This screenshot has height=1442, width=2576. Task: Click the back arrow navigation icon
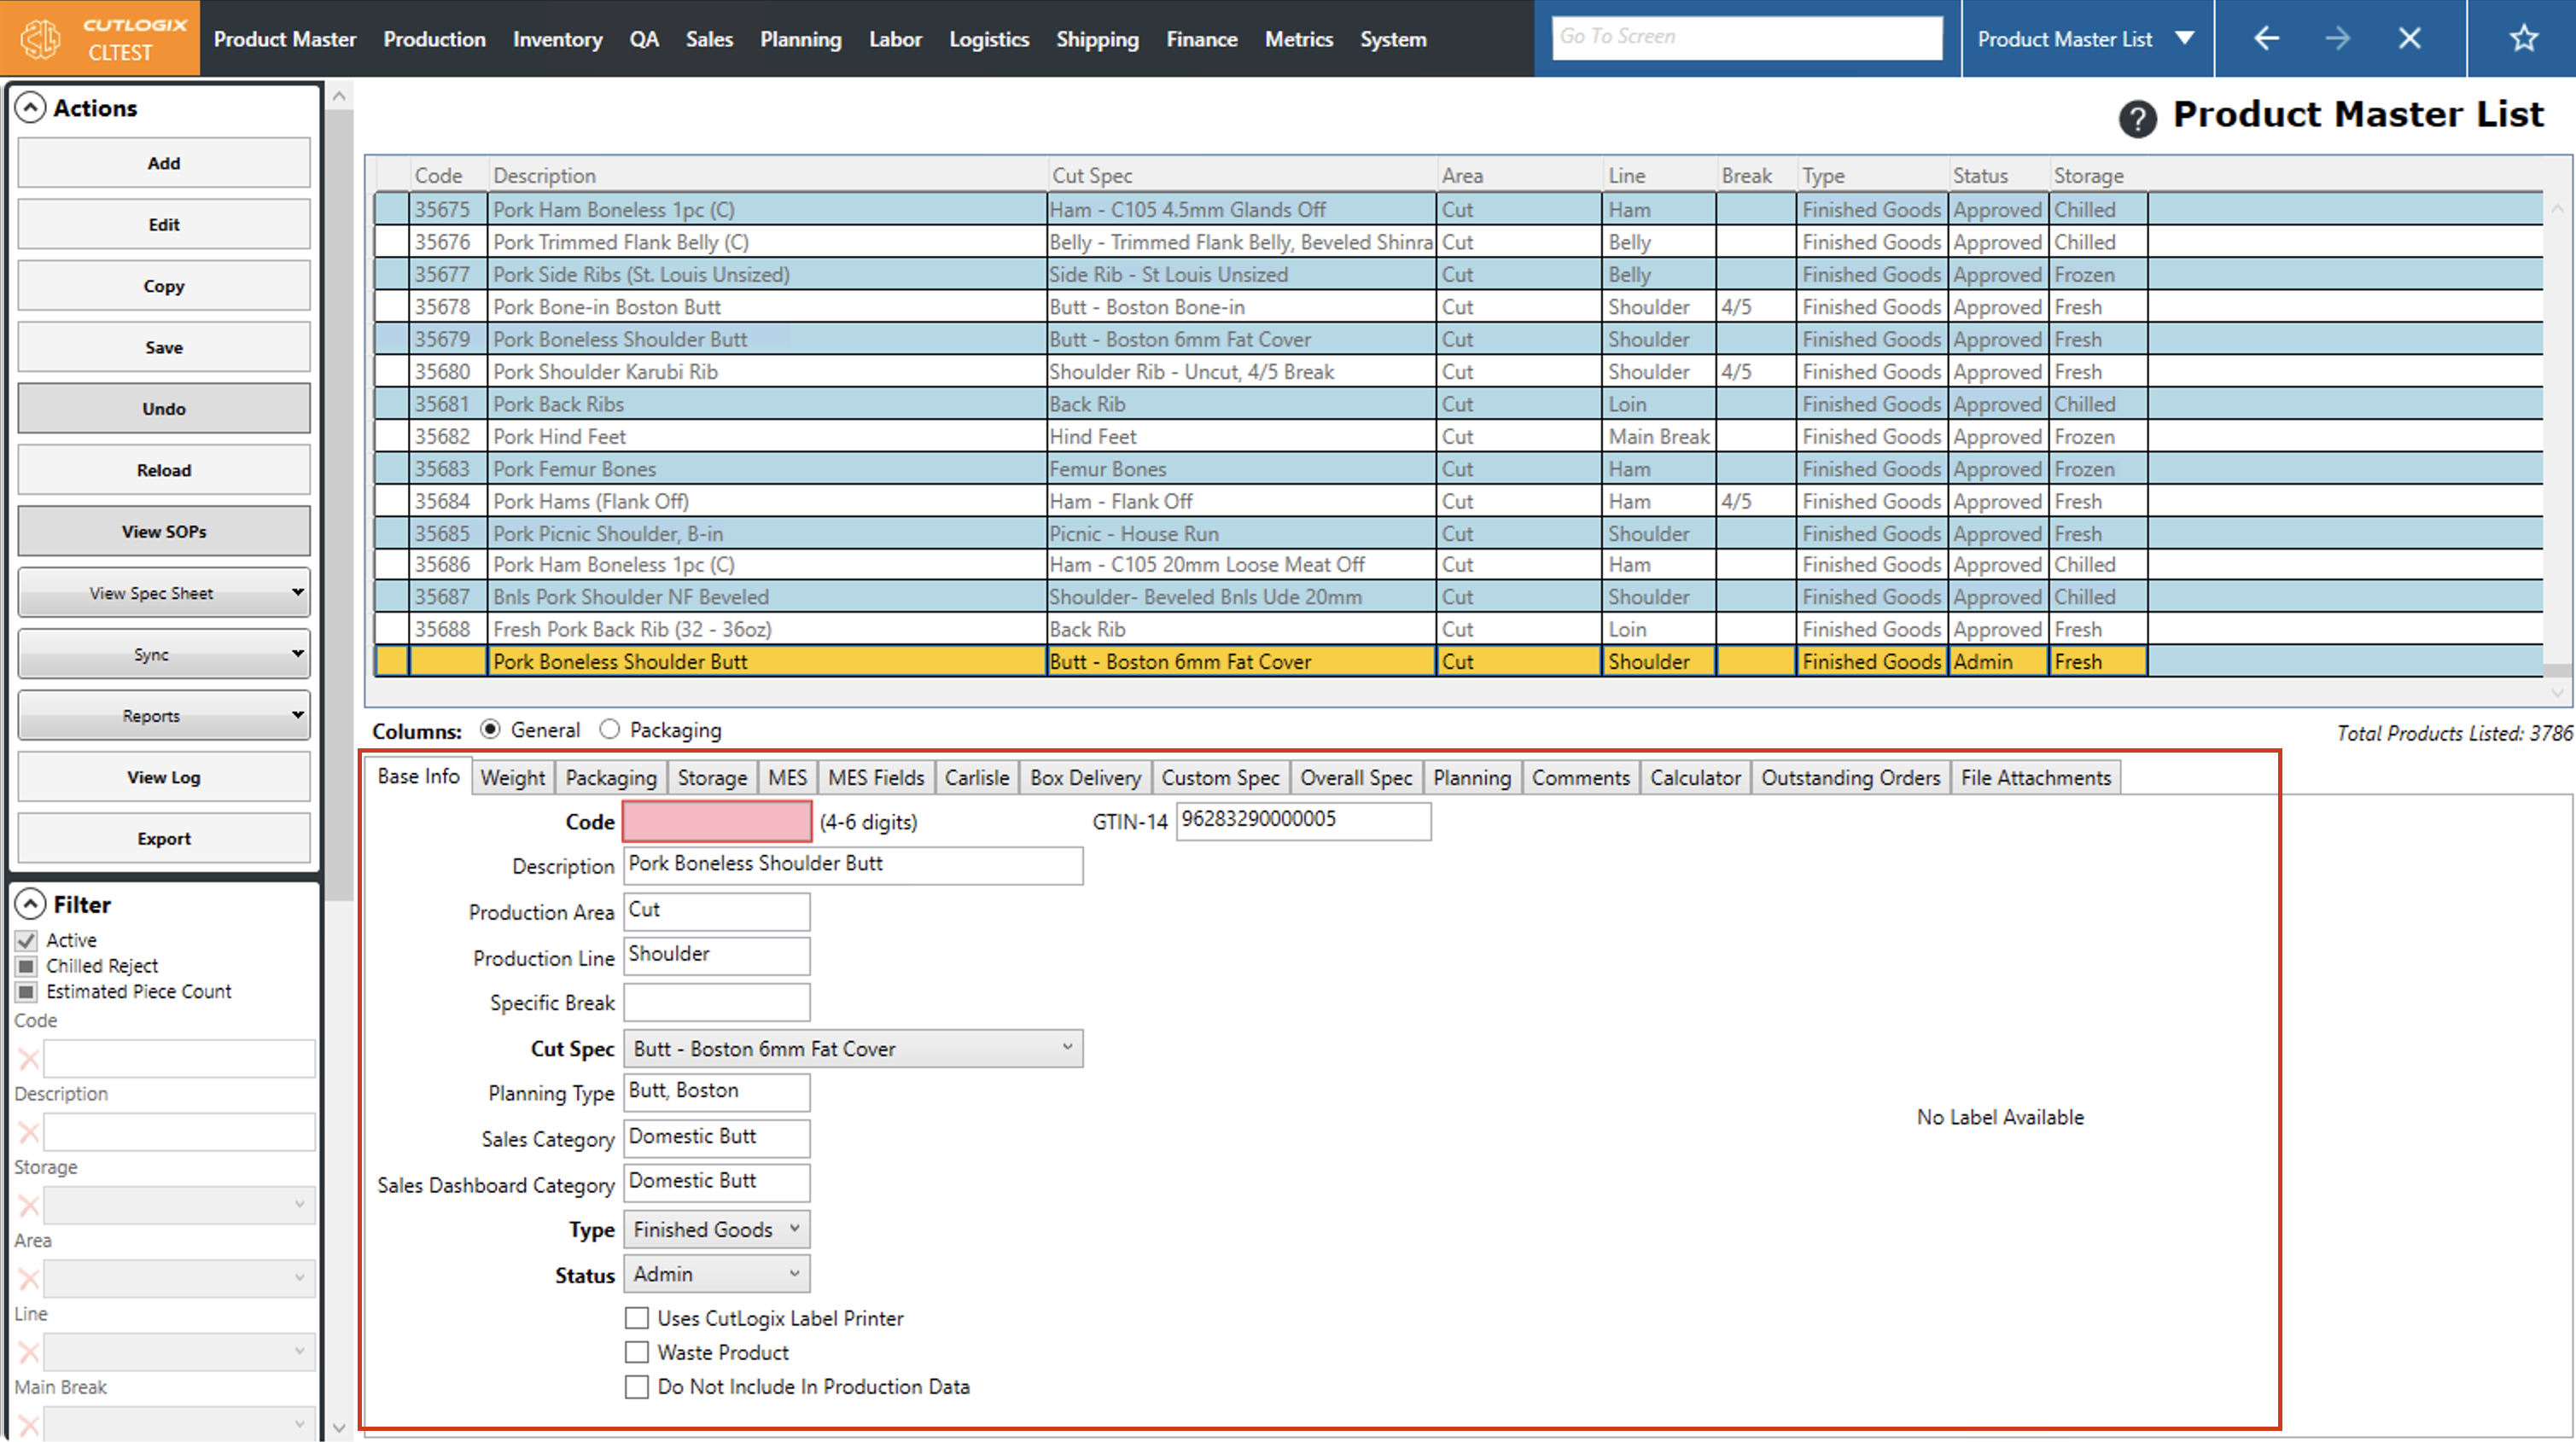(2266, 38)
